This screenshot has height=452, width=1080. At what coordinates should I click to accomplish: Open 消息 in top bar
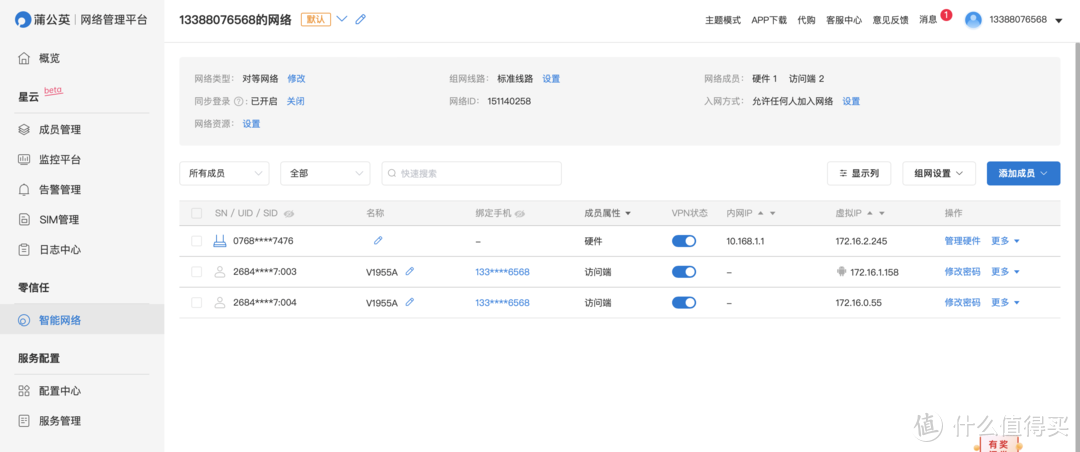tap(928, 20)
